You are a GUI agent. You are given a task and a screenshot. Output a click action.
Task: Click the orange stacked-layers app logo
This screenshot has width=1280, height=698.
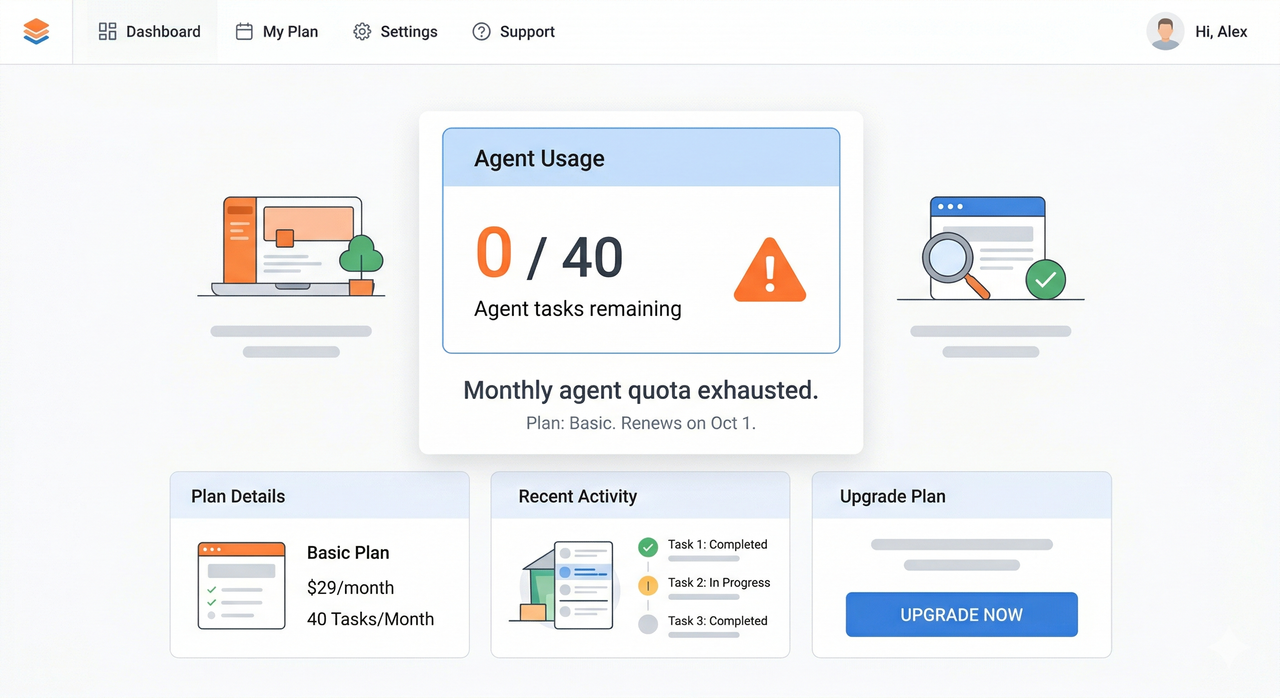[36, 32]
